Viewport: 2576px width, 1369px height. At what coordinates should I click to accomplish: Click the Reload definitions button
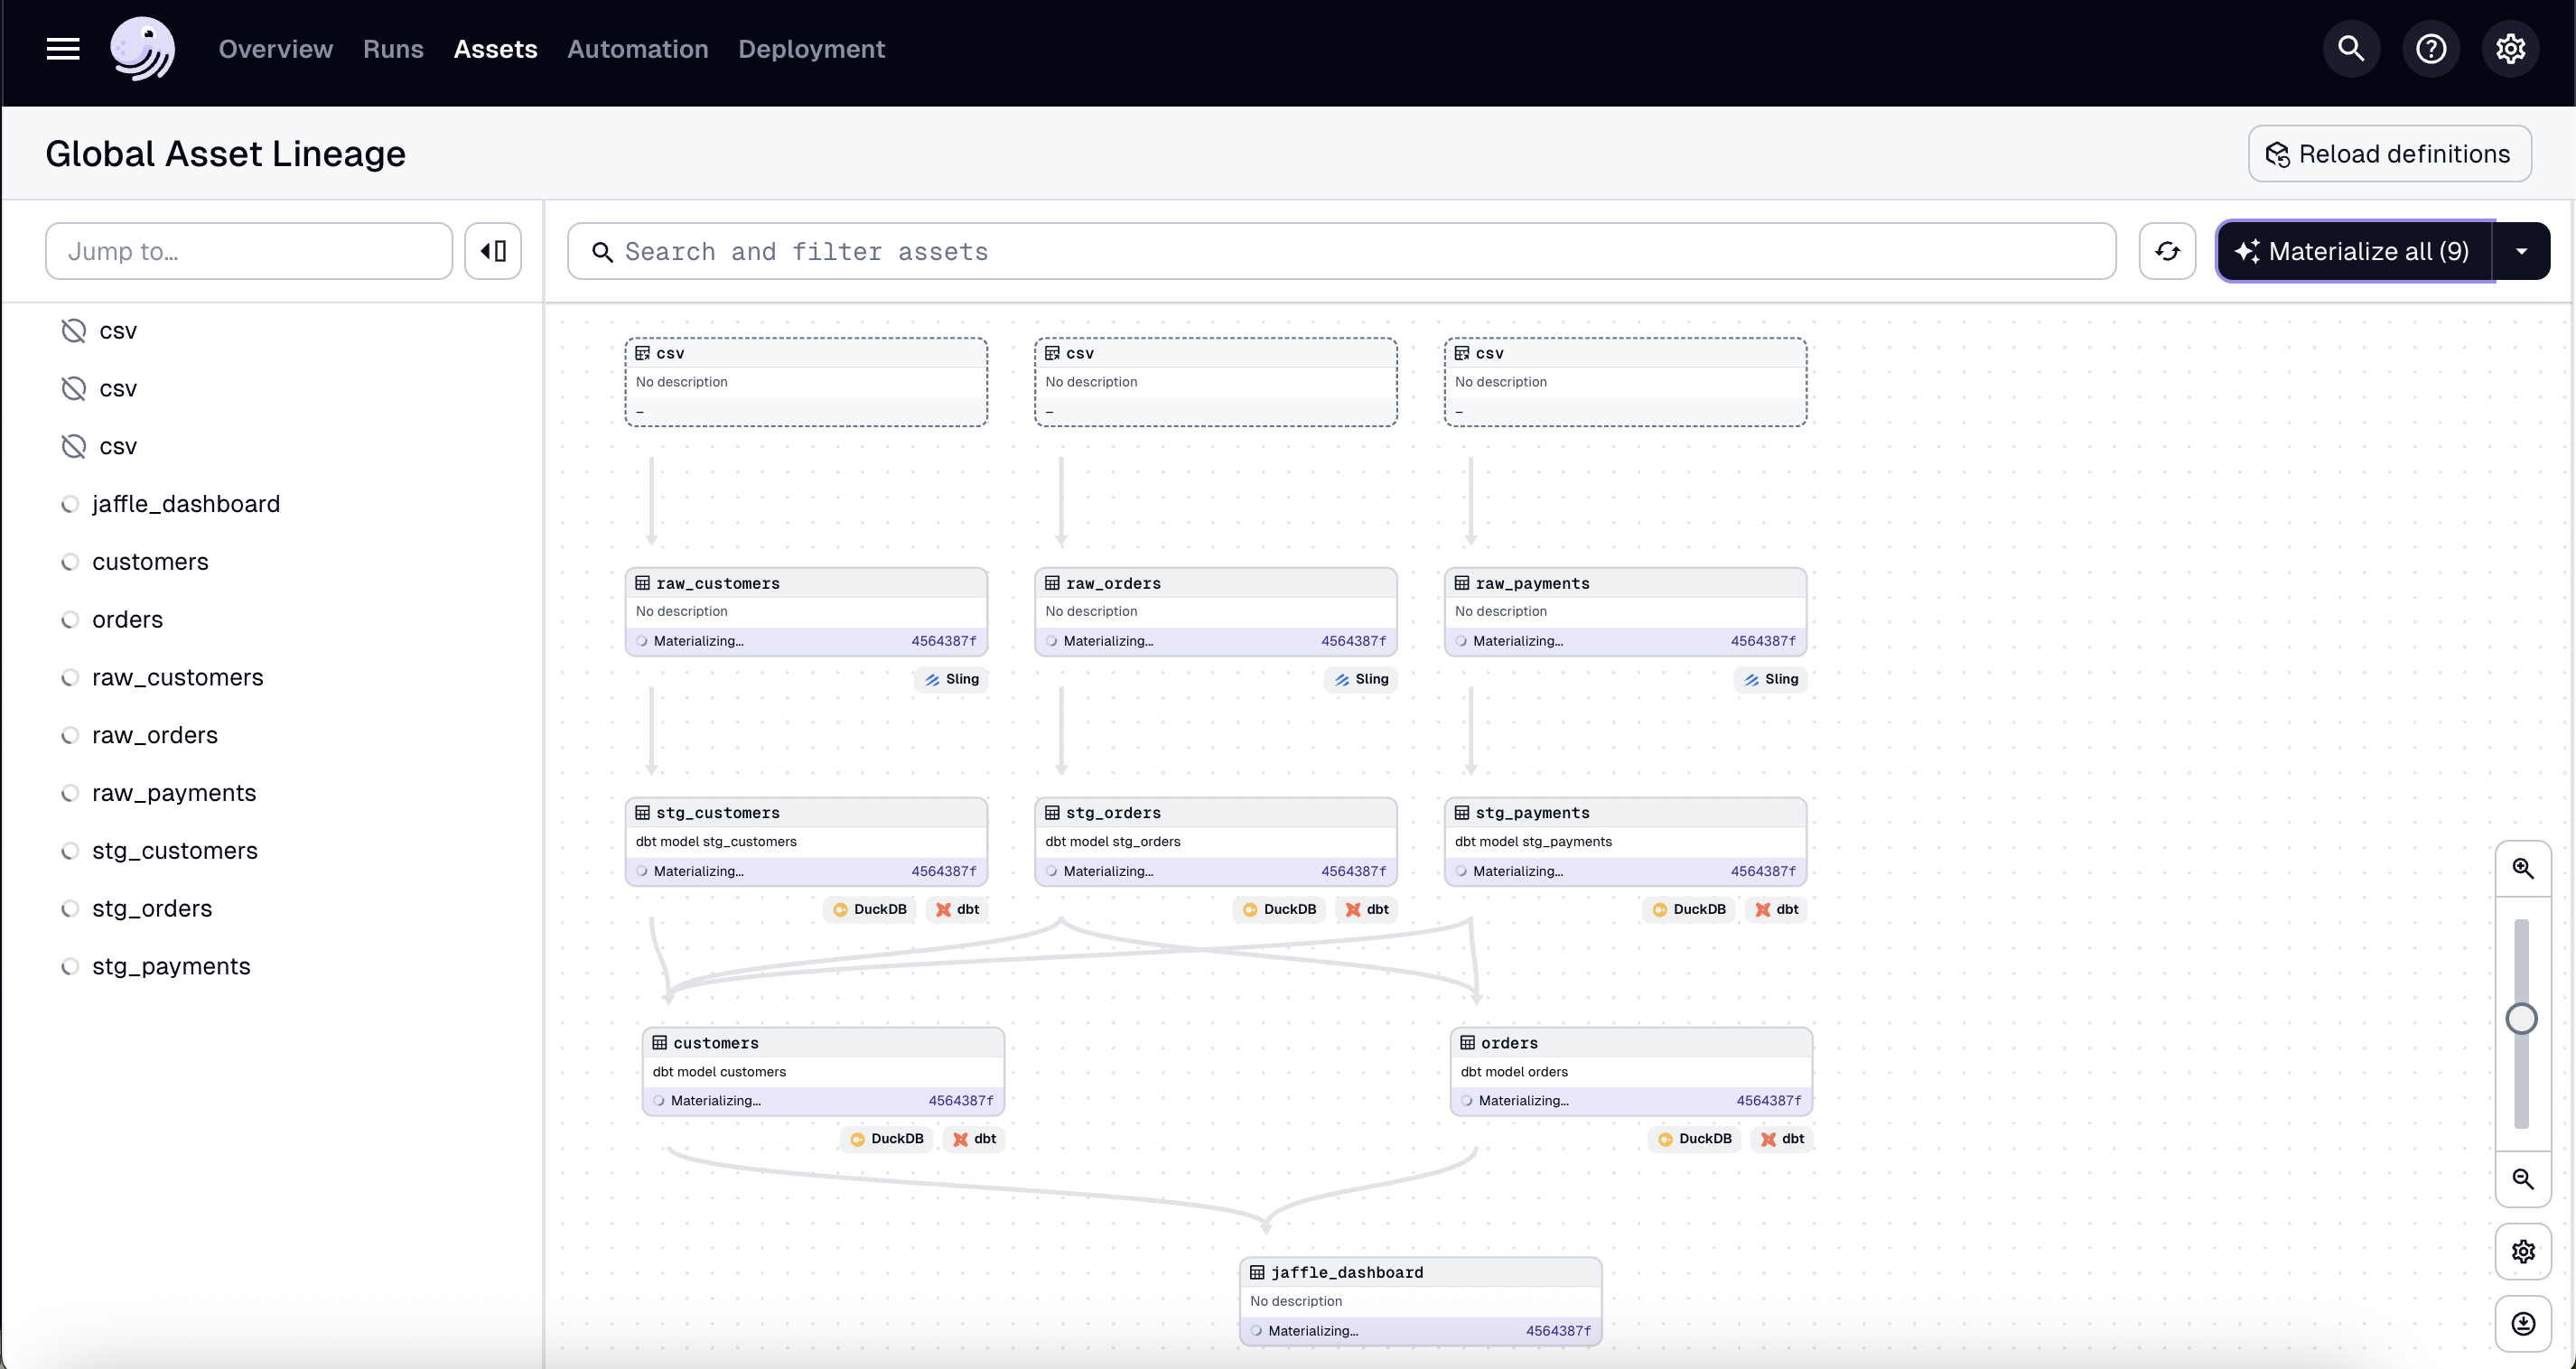coord(2390,153)
